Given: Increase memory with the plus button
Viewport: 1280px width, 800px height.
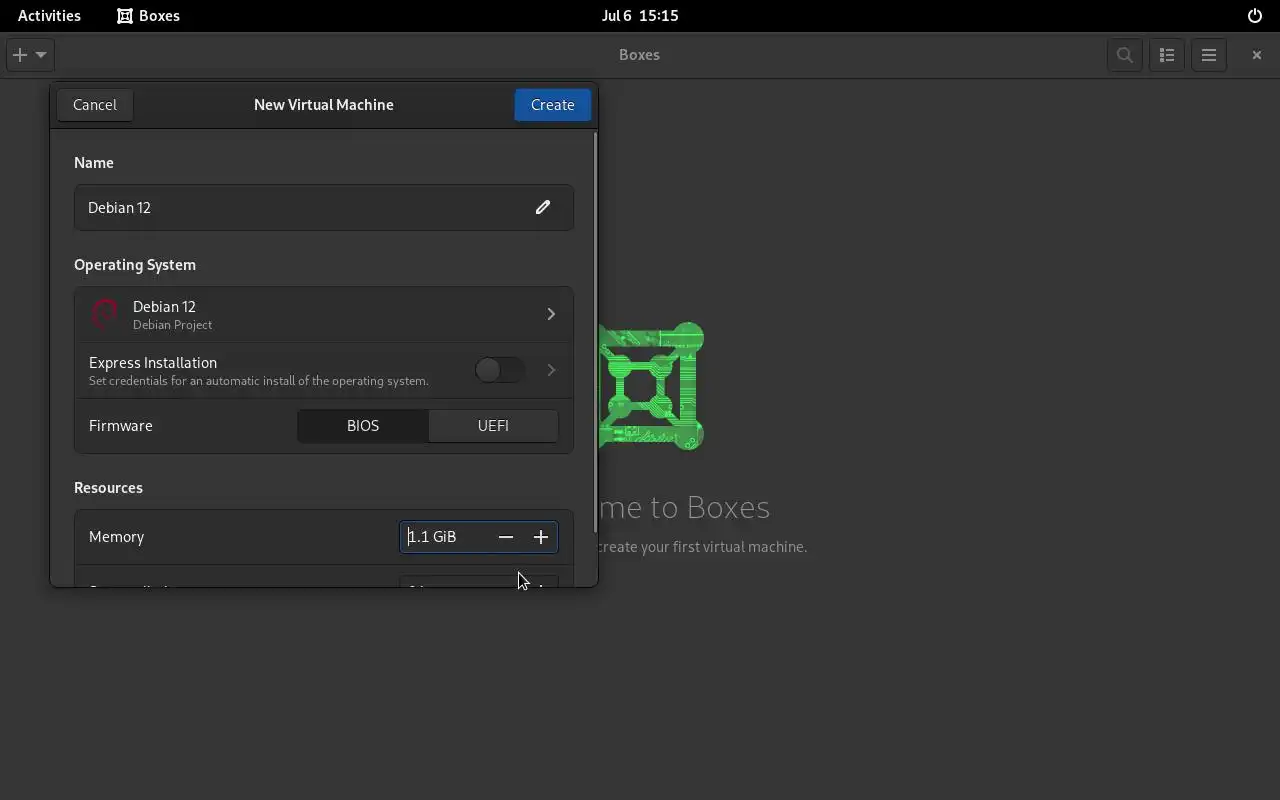Looking at the screenshot, I should [x=541, y=537].
